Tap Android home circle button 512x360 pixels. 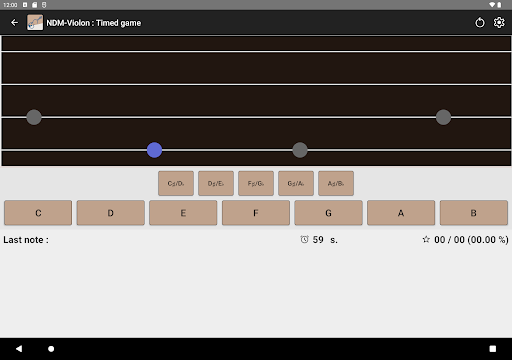51,349
